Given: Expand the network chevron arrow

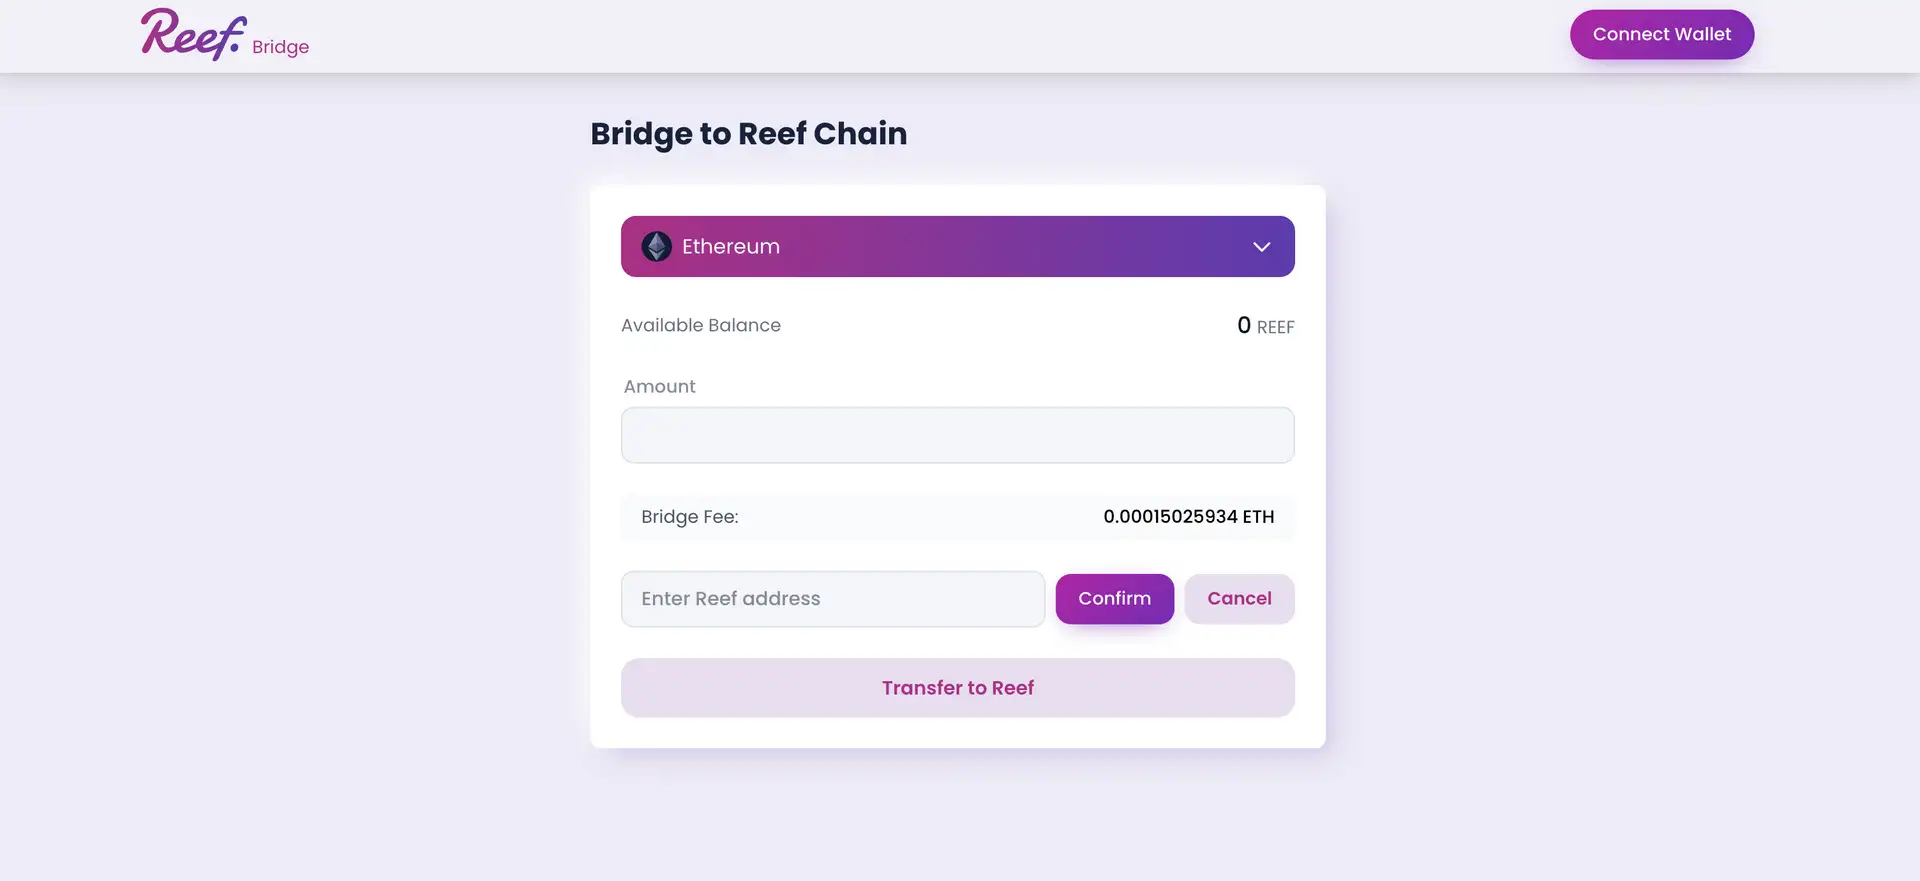Looking at the screenshot, I should click(x=1261, y=247).
